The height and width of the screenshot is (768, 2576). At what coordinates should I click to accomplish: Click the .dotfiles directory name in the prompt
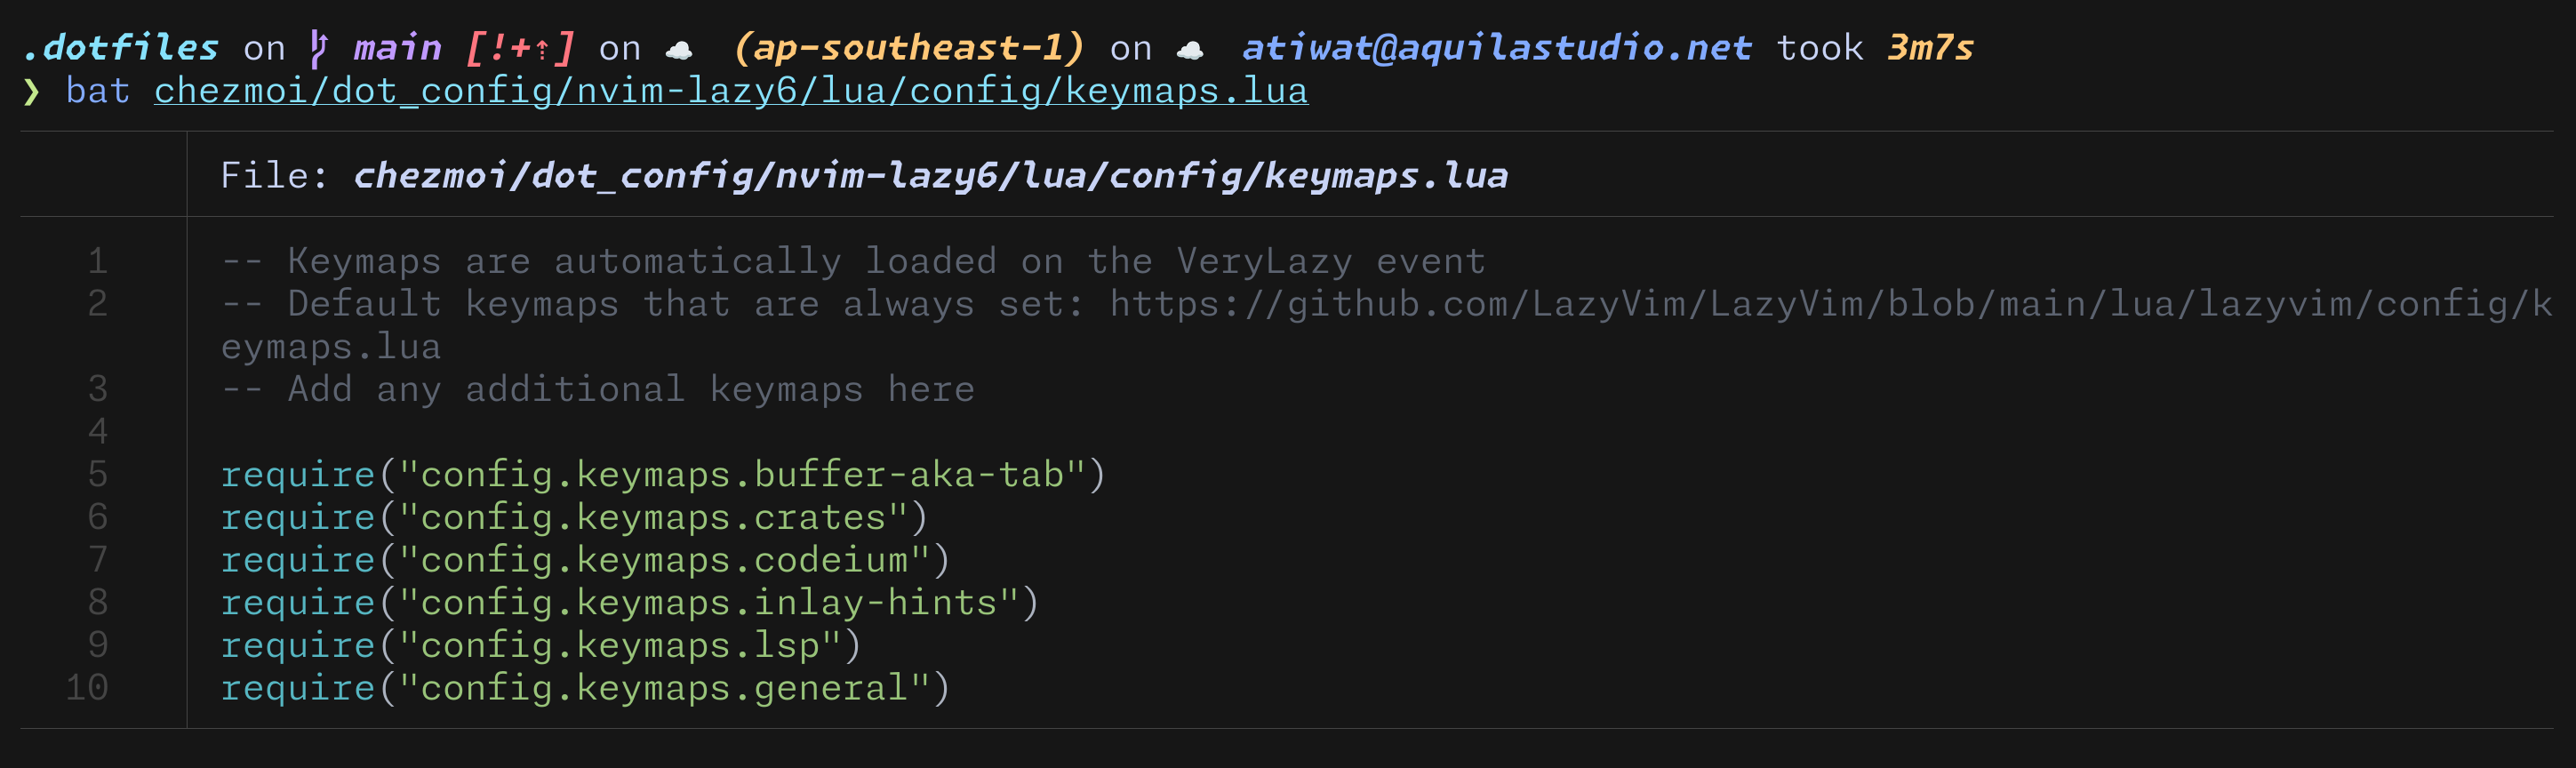click(121, 48)
